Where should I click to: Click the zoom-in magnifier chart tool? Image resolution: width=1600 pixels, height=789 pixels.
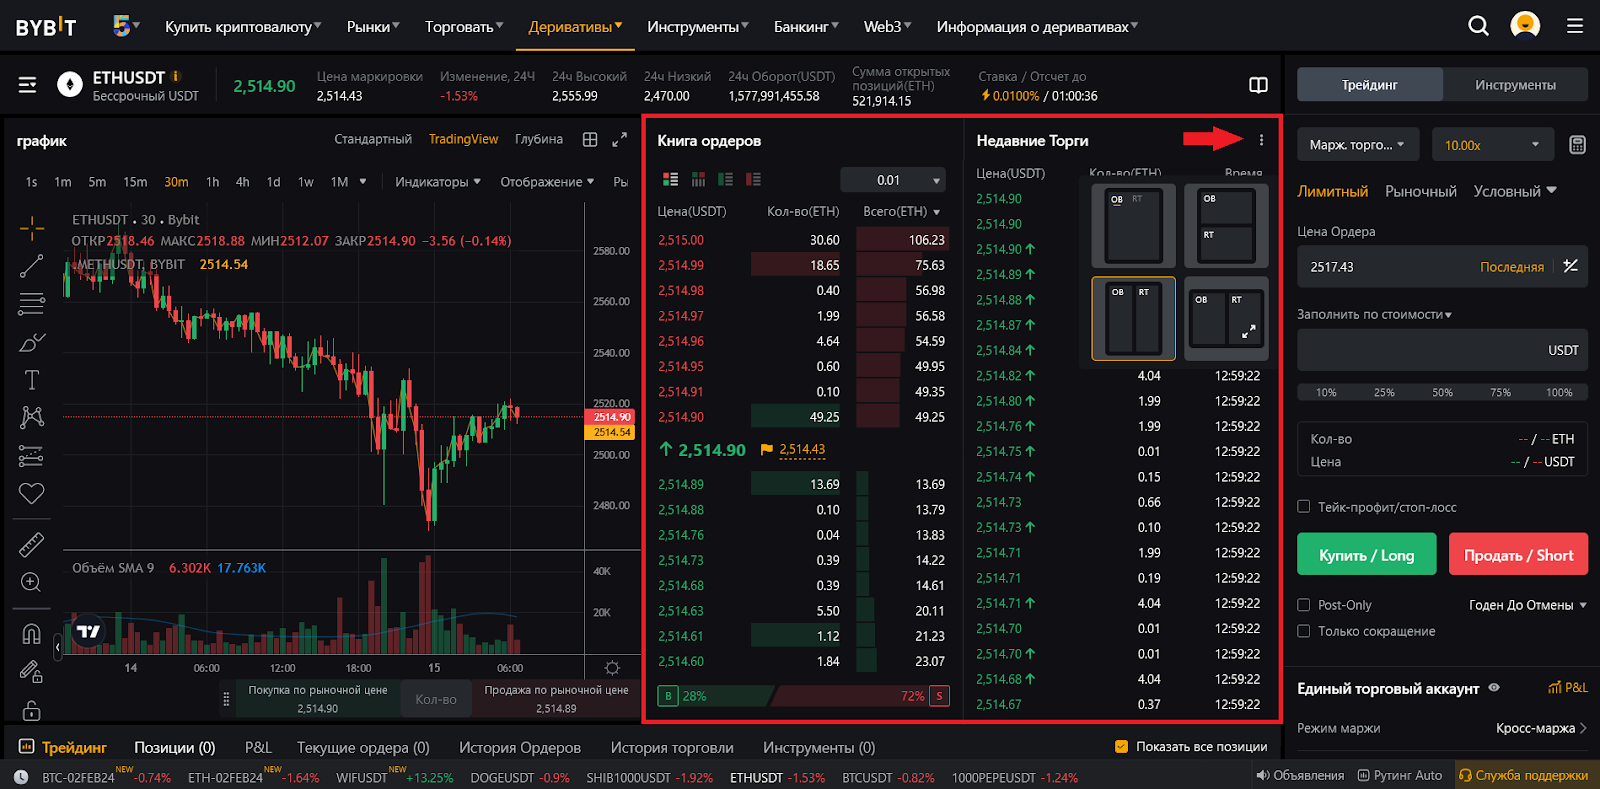coord(31,582)
